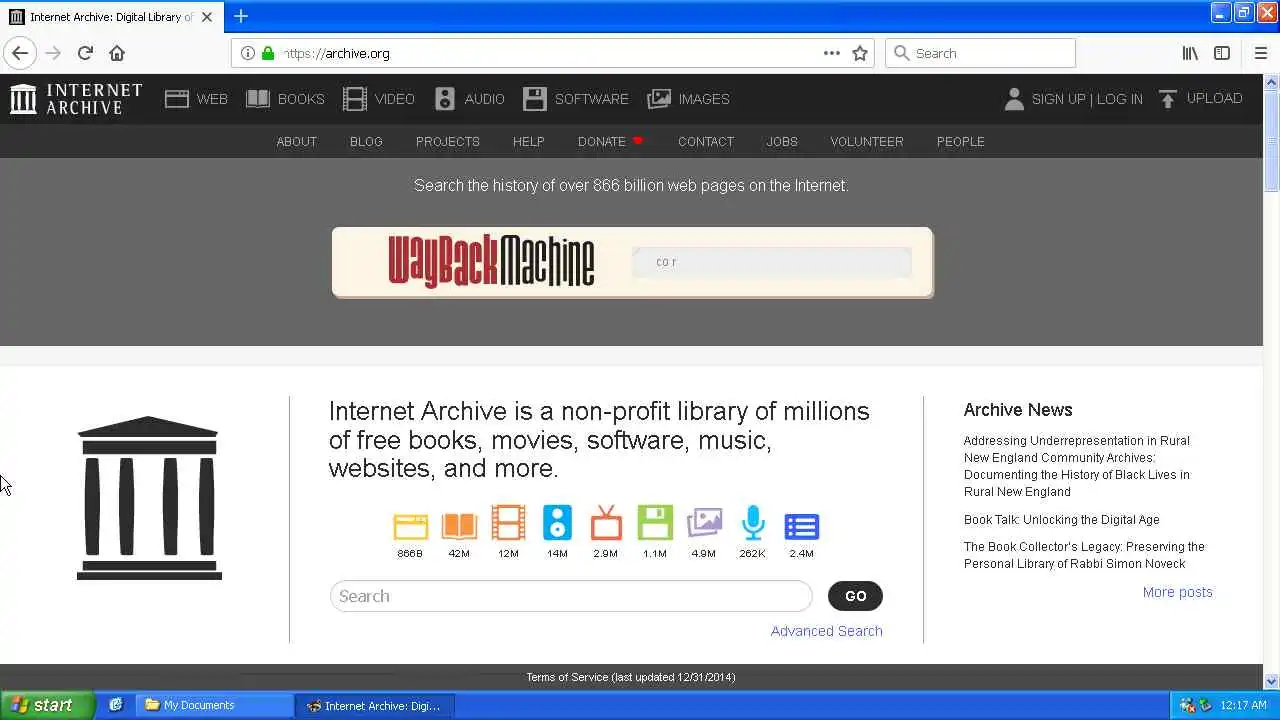Click the large Archive building logo

(x=149, y=498)
